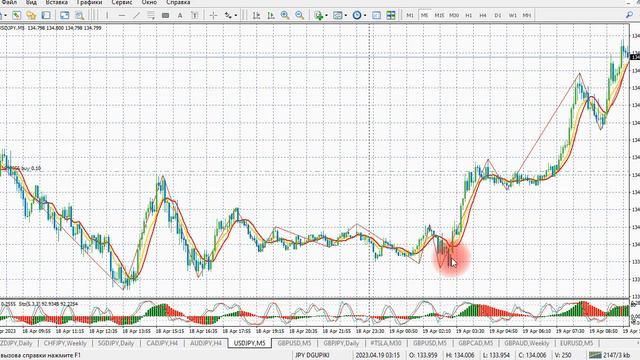Expand the periods clock dropdown arrow
This screenshot has height=360, width=640.
[364, 16]
